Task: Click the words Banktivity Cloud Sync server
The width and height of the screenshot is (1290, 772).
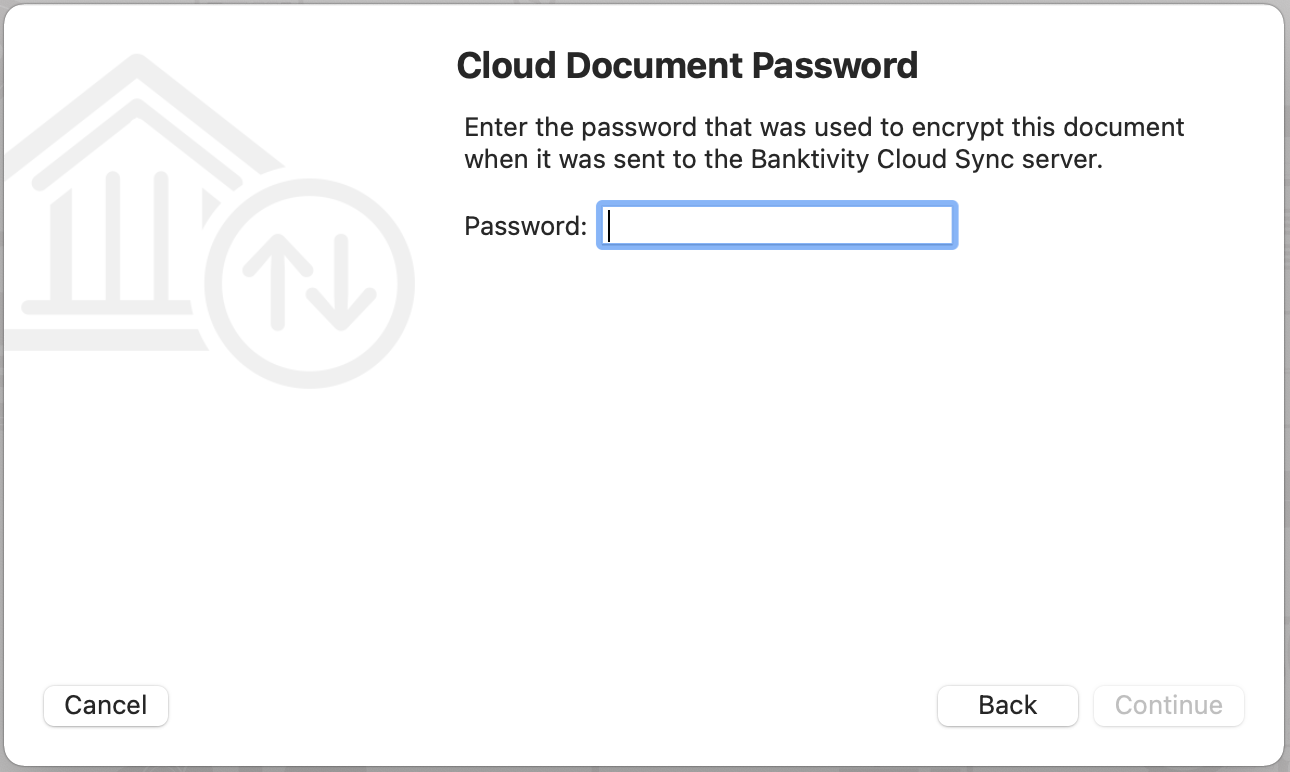Action: coord(924,158)
